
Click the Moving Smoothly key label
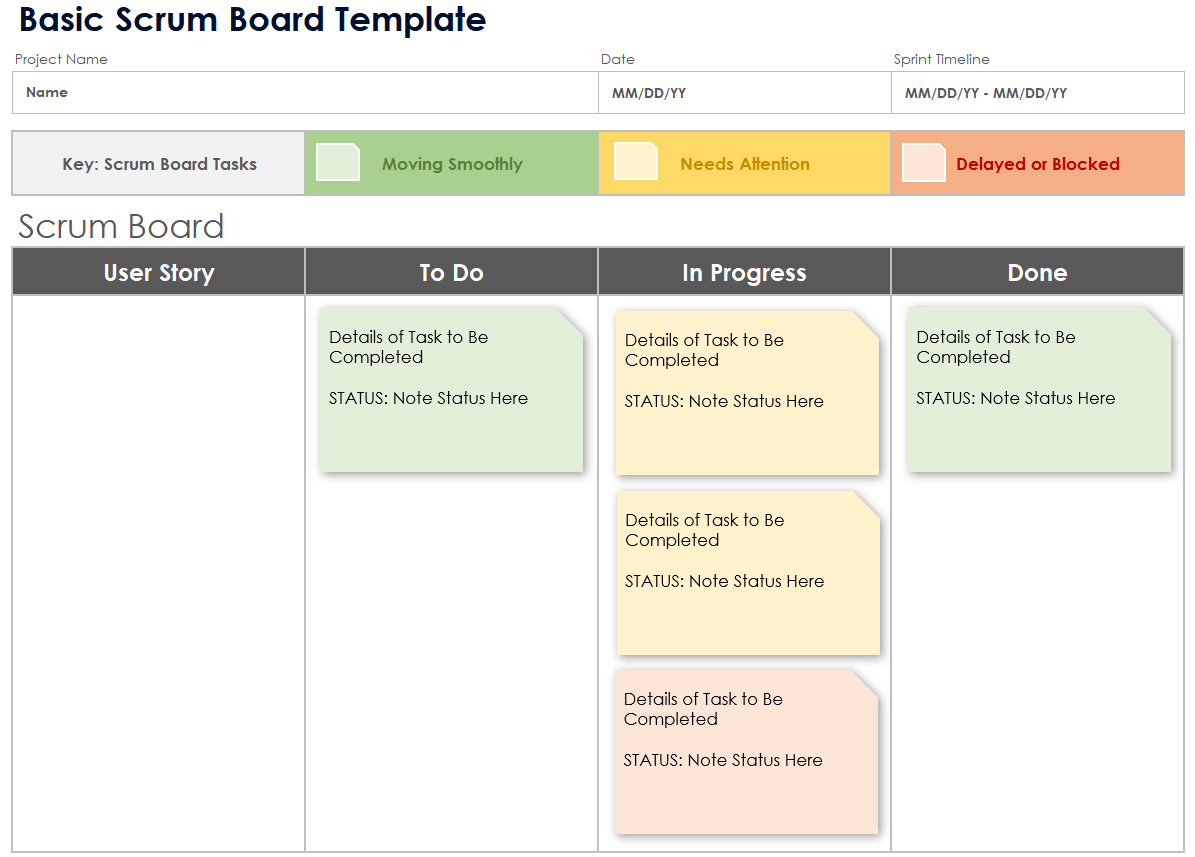pyautogui.click(x=452, y=164)
